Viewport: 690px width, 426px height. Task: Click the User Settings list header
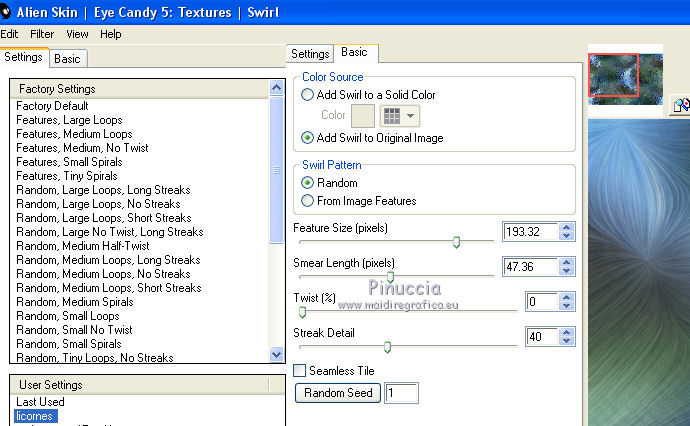point(139,385)
